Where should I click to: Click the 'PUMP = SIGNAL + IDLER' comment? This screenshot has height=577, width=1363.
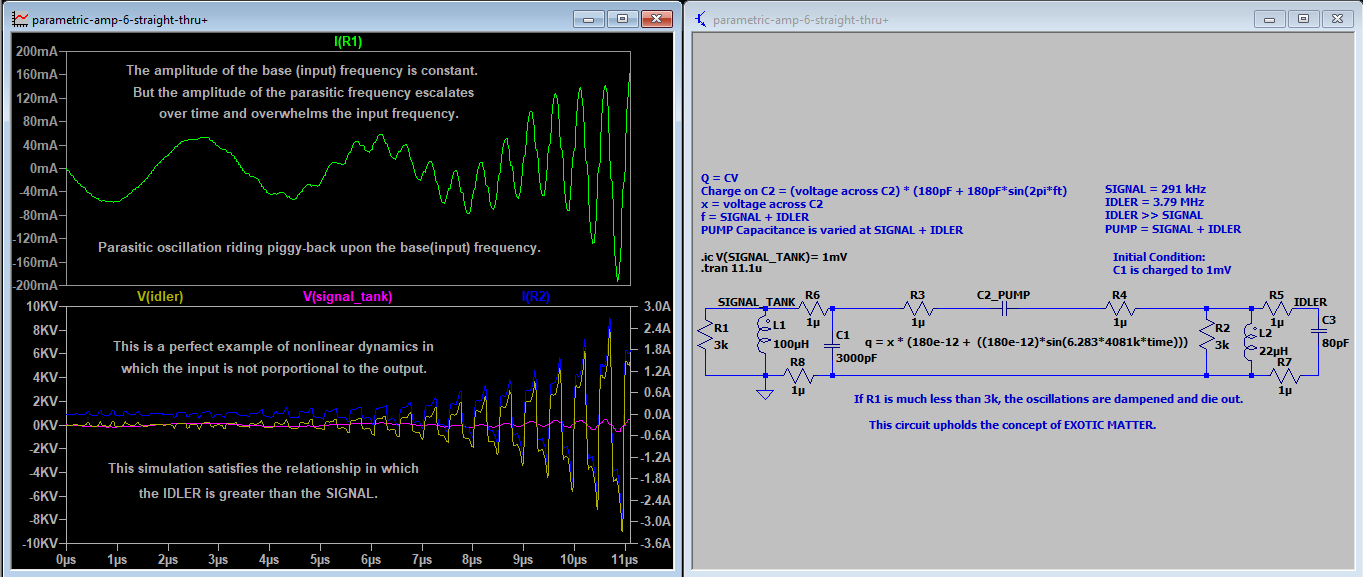tap(1173, 229)
